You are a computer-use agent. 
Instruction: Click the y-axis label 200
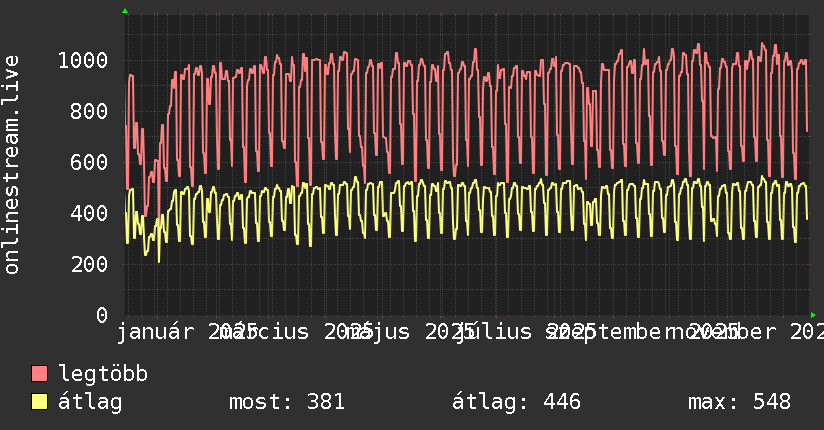coord(89,264)
